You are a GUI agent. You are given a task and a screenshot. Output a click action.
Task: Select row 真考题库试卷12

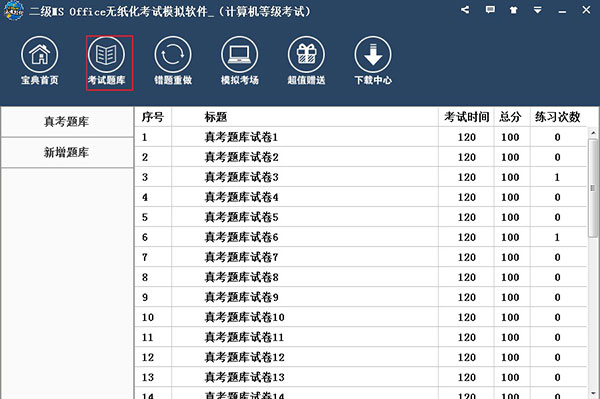(361, 357)
